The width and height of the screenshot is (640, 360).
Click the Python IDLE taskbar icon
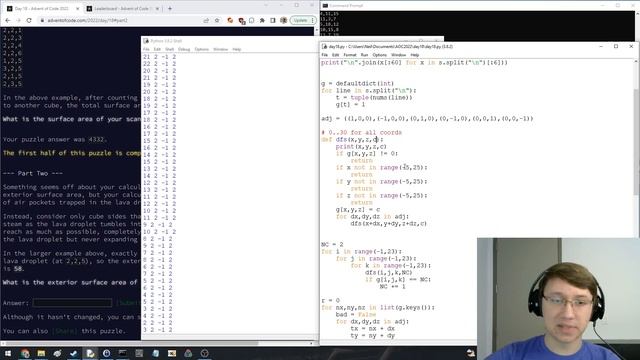click(90, 353)
